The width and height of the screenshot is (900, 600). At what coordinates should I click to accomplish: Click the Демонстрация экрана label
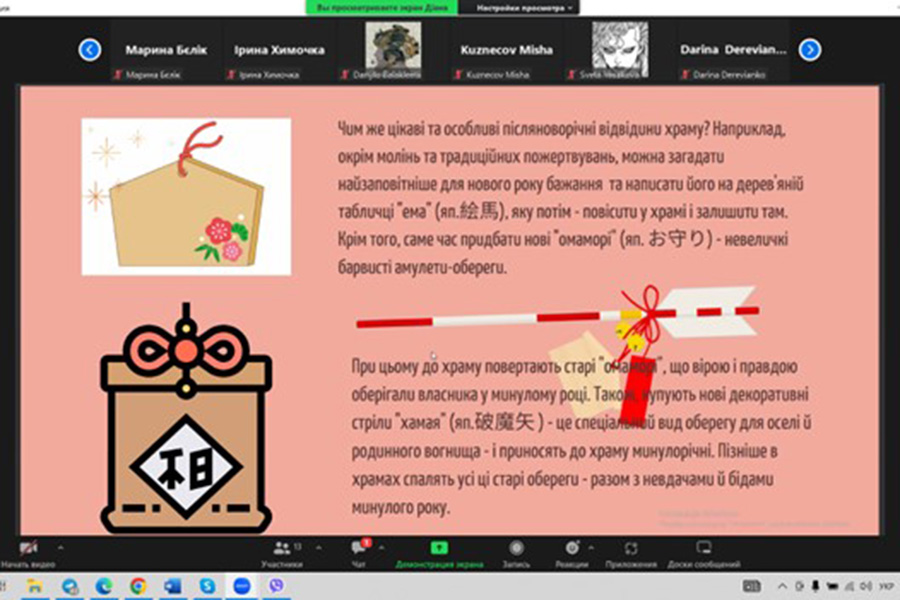point(439,564)
